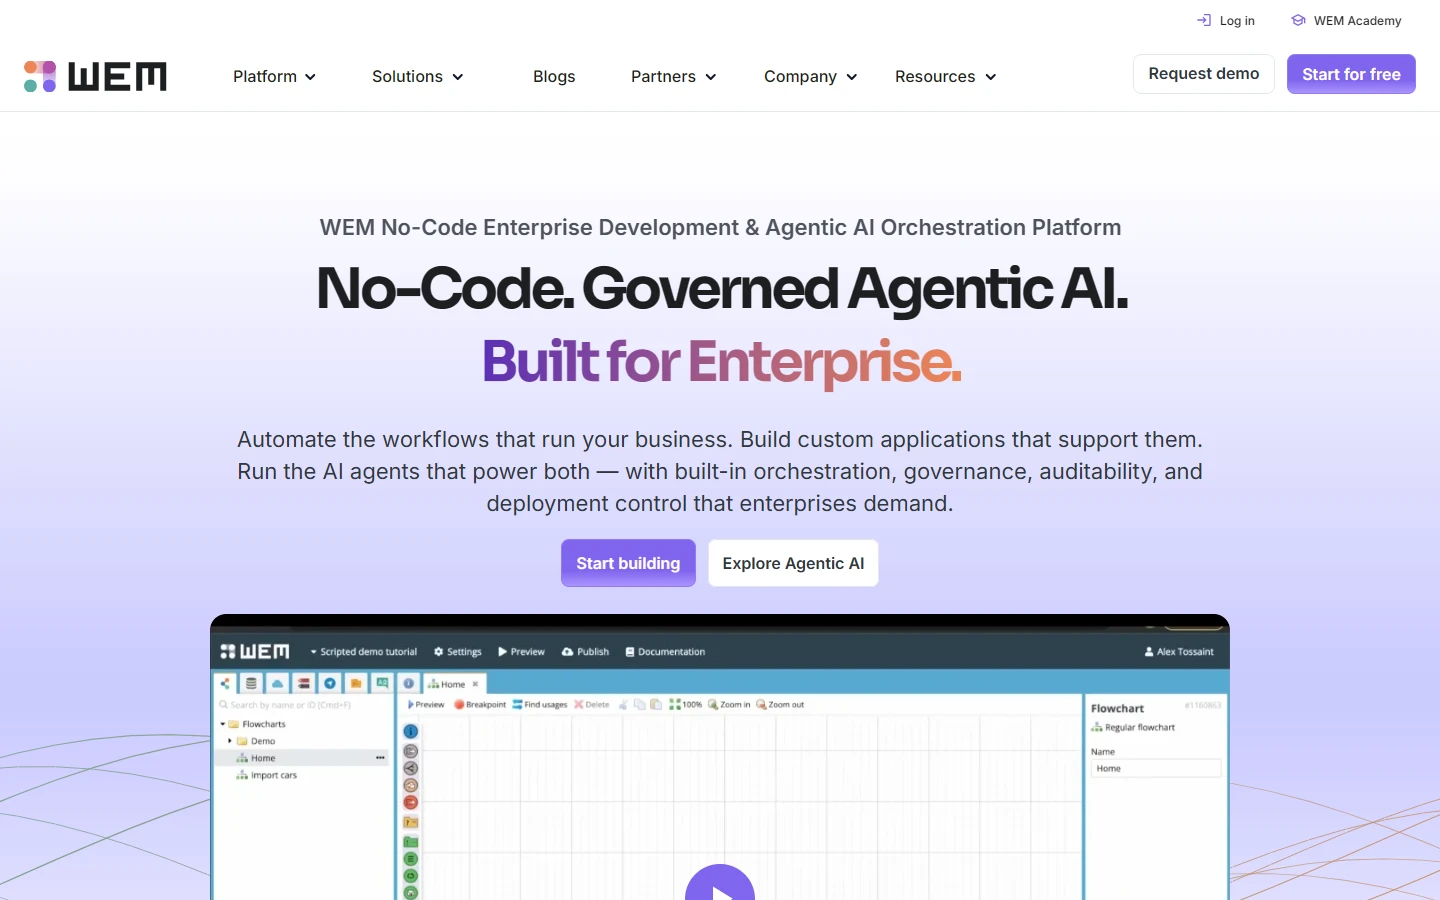Open Documentation in the demo app bar
Screen dimensions: 1440x900
pos(665,652)
